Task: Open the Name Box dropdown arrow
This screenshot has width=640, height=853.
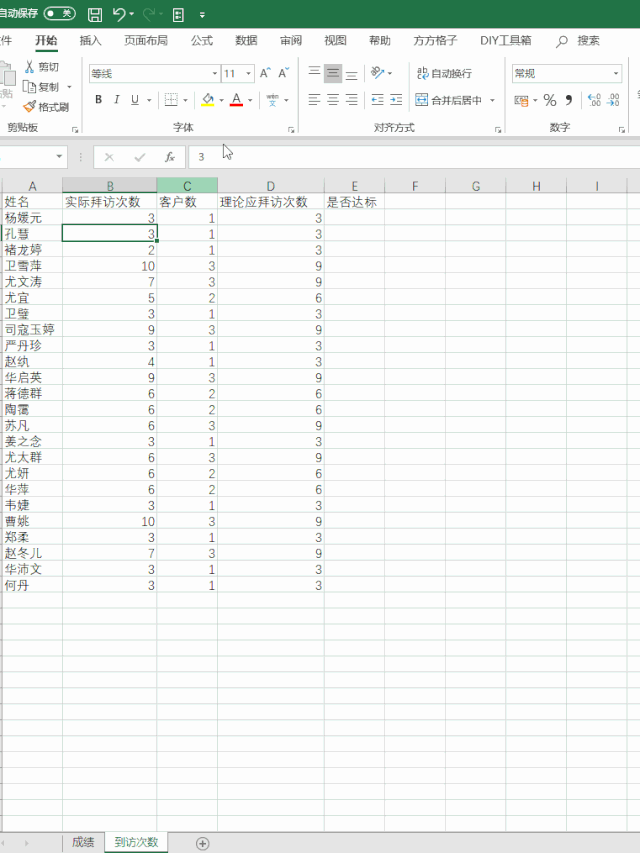Action: 59,157
